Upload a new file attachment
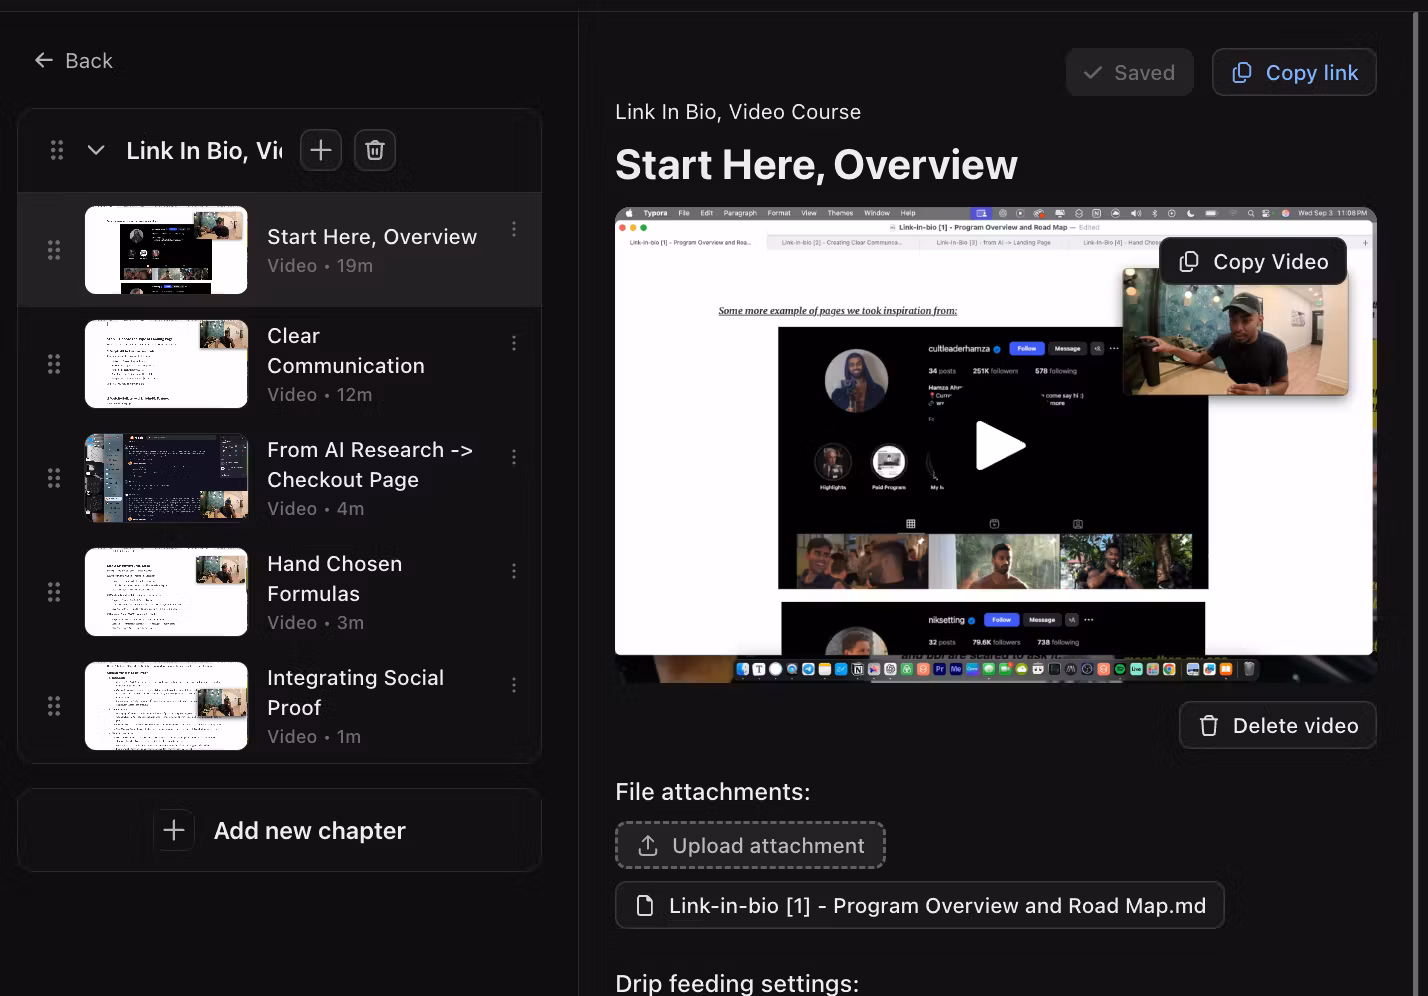The image size is (1428, 996). pyautogui.click(x=750, y=845)
